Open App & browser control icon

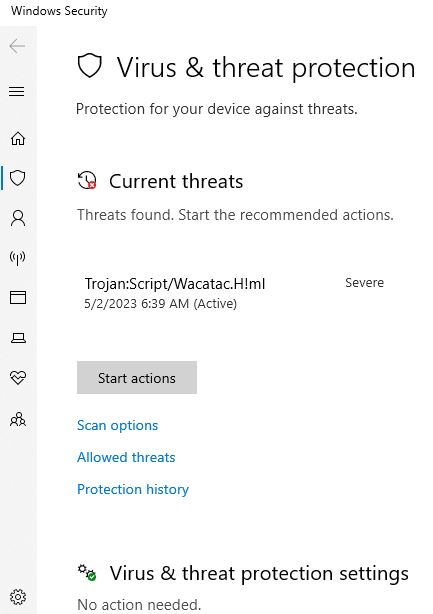[18, 298]
